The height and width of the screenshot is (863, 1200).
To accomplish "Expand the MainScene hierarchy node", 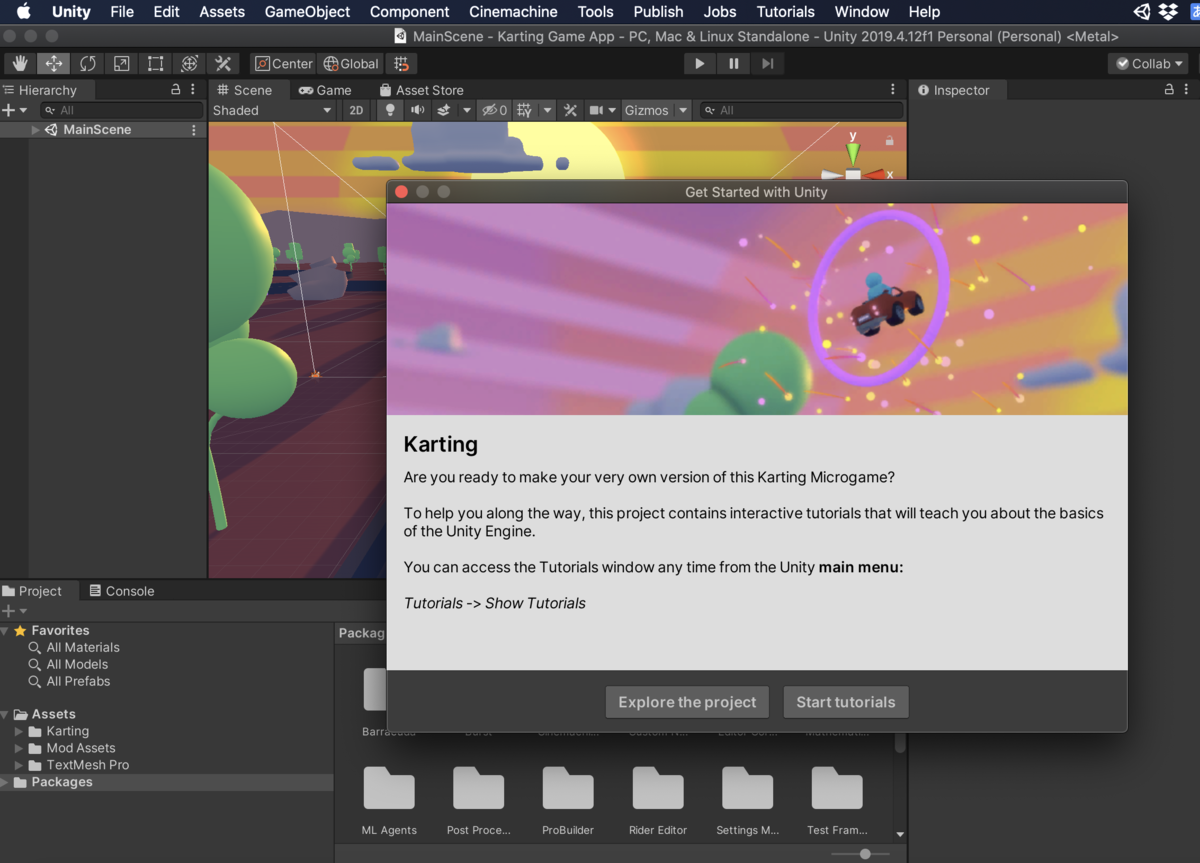I will (x=36, y=130).
